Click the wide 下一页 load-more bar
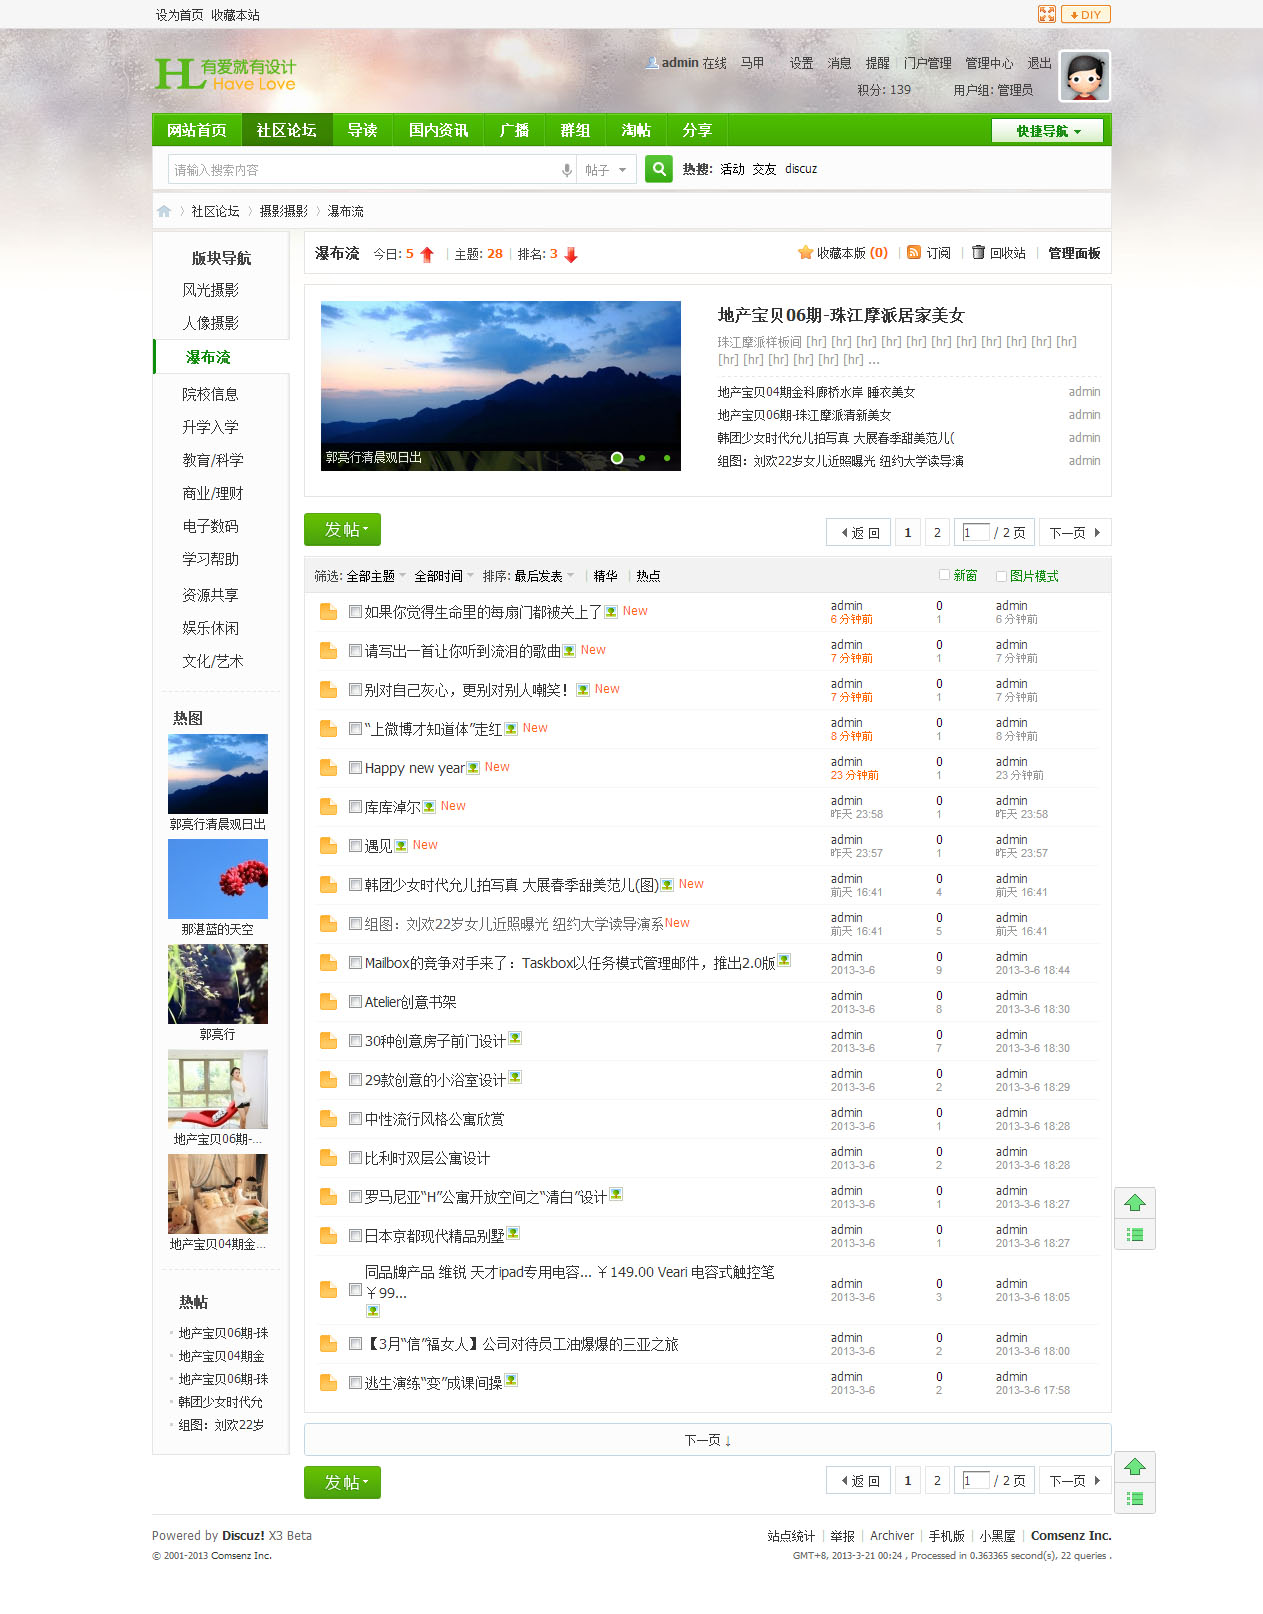 (708, 1440)
